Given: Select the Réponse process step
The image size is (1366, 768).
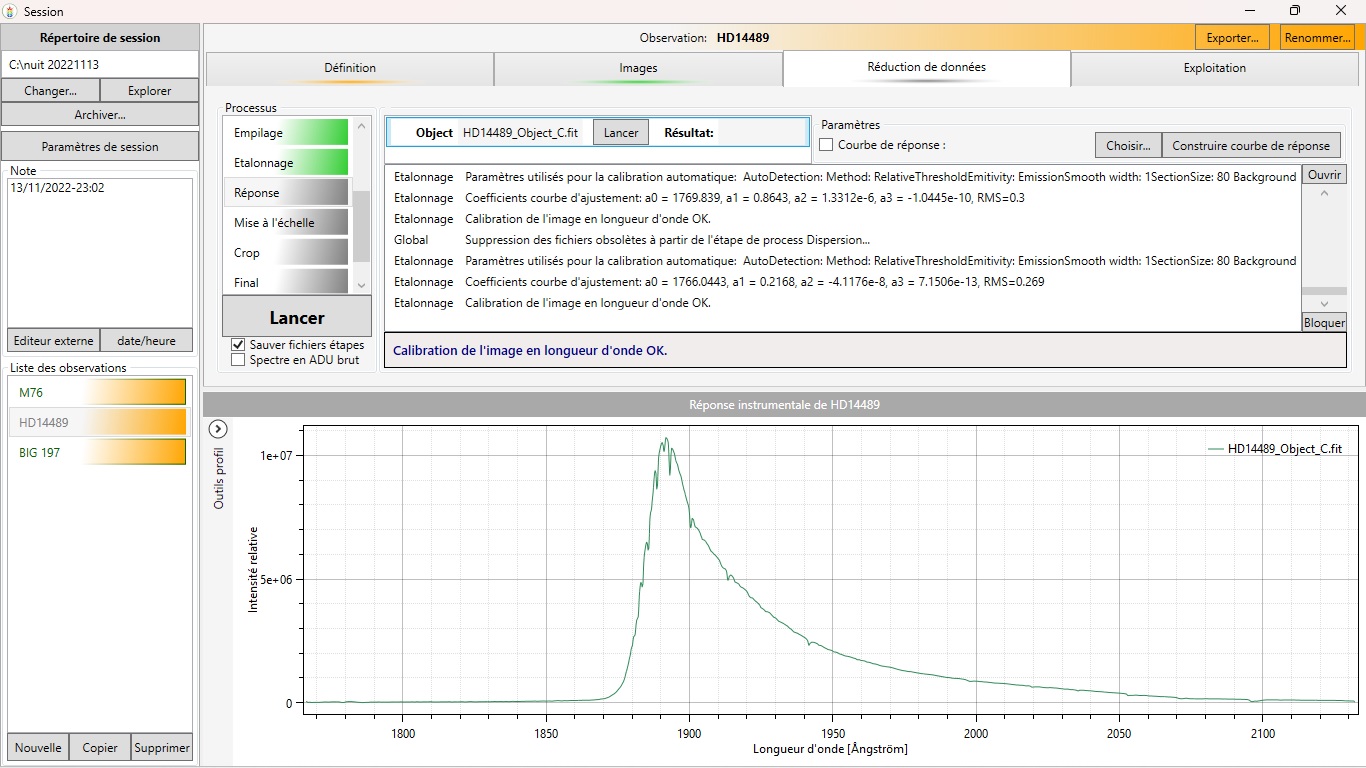Looking at the screenshot, I should (287, 192).
